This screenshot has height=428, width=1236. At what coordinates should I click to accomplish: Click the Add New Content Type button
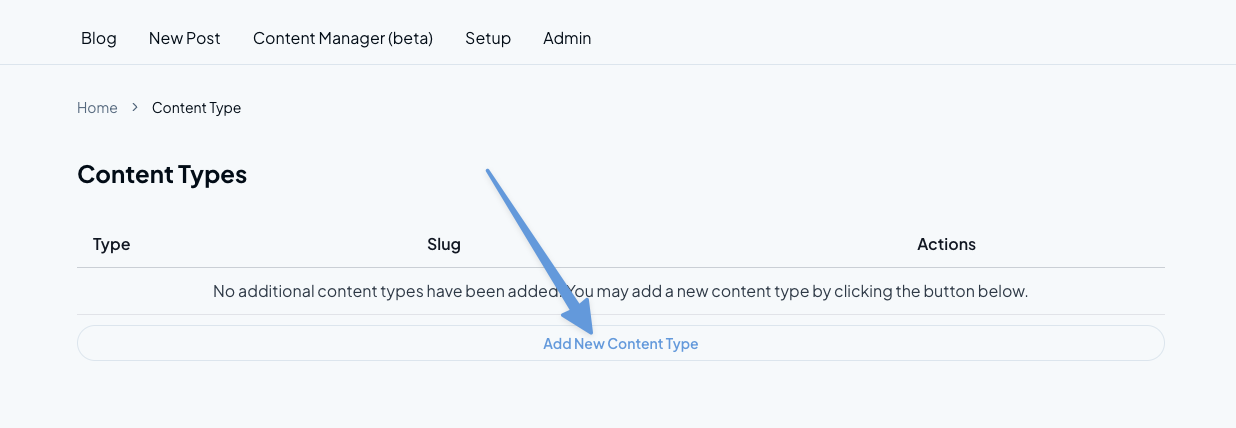620,344
